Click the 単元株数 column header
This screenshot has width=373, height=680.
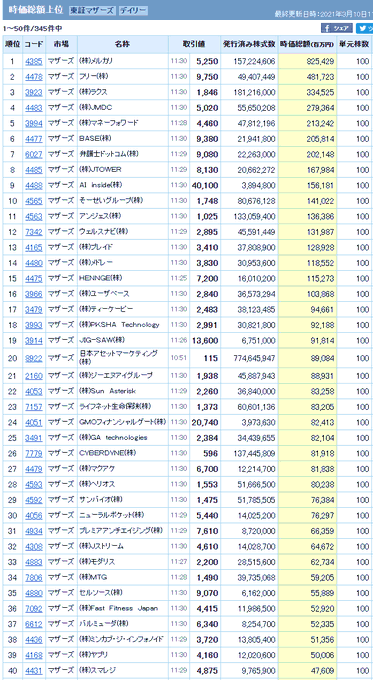click(x=355, y=45)
